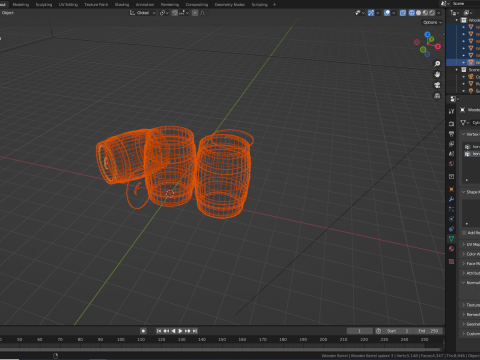
Task: Open the overlays settings dropdown
Action: click(x=394, y=13)
